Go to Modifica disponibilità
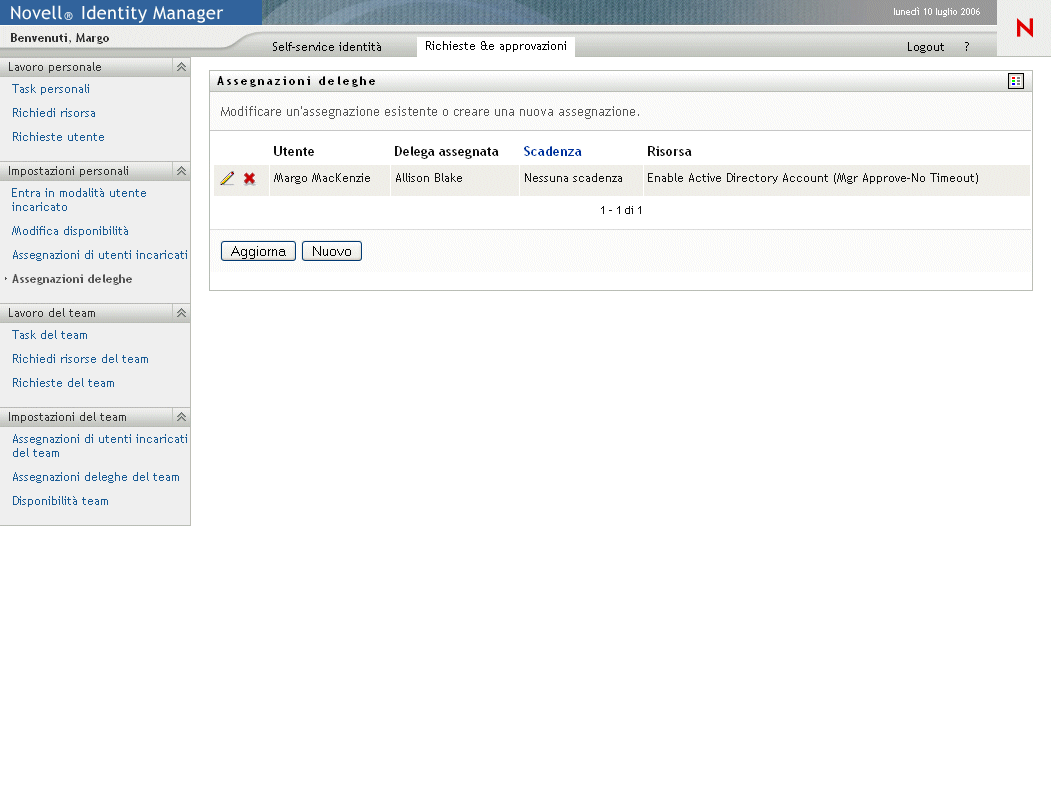The image size is (1051, 785). 70,231
